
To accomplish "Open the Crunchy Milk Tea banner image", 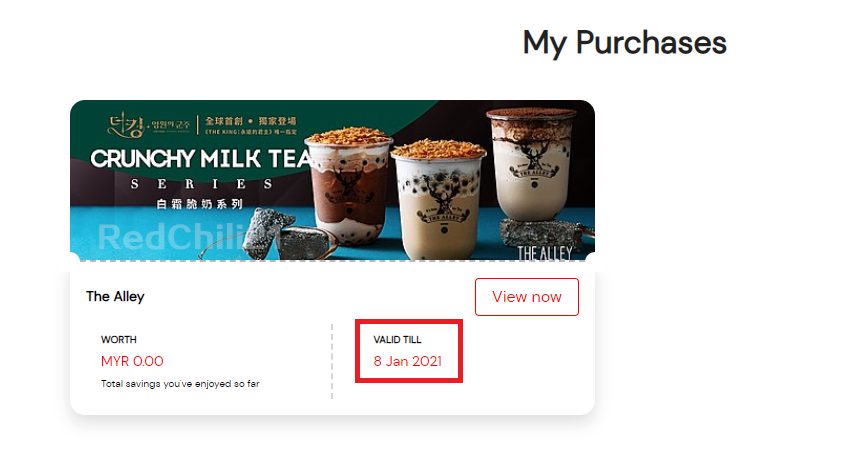I will tap(332, 180).
